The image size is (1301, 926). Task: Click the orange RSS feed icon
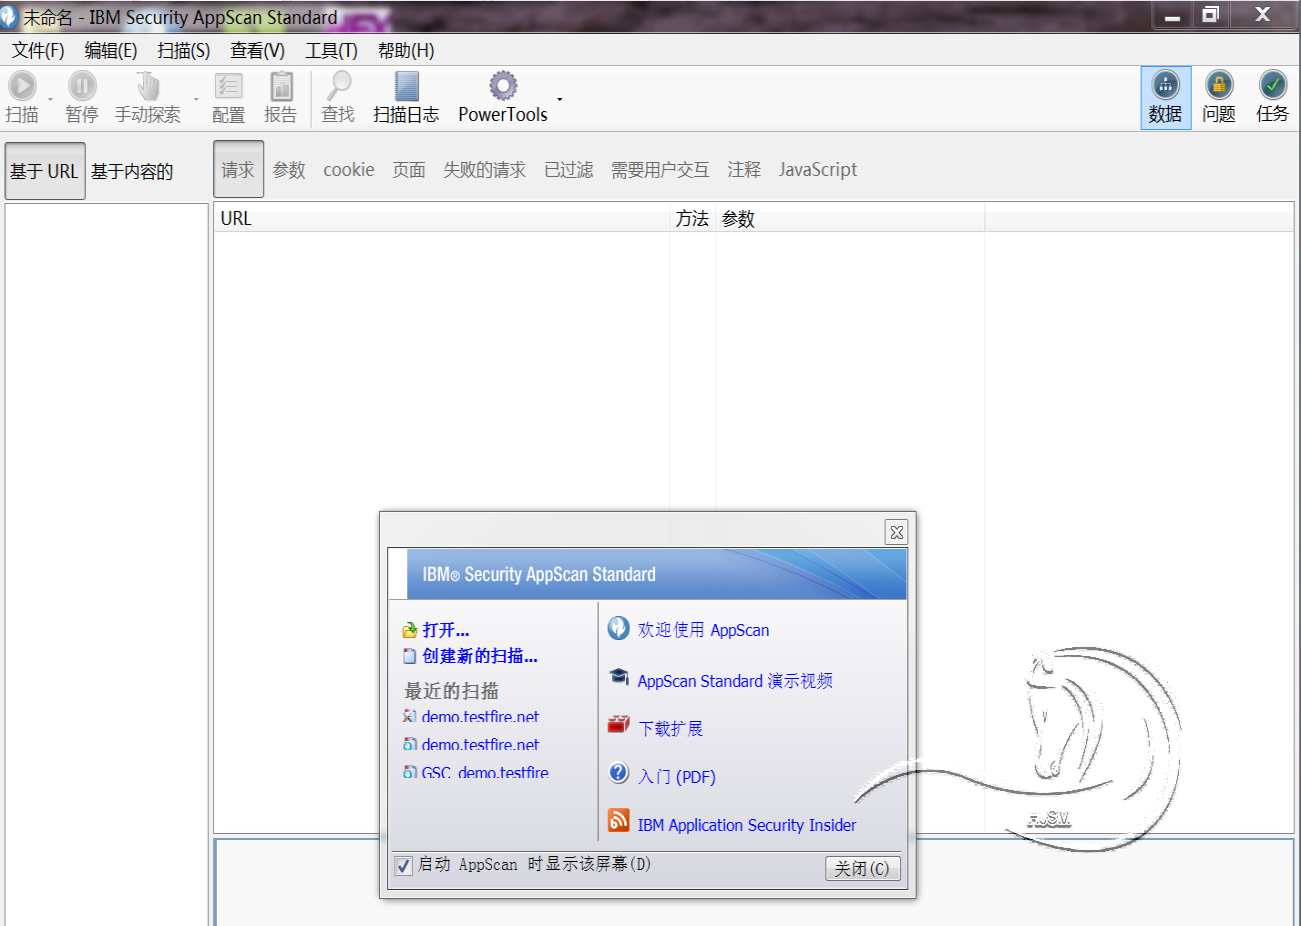(x=619, y=821)
